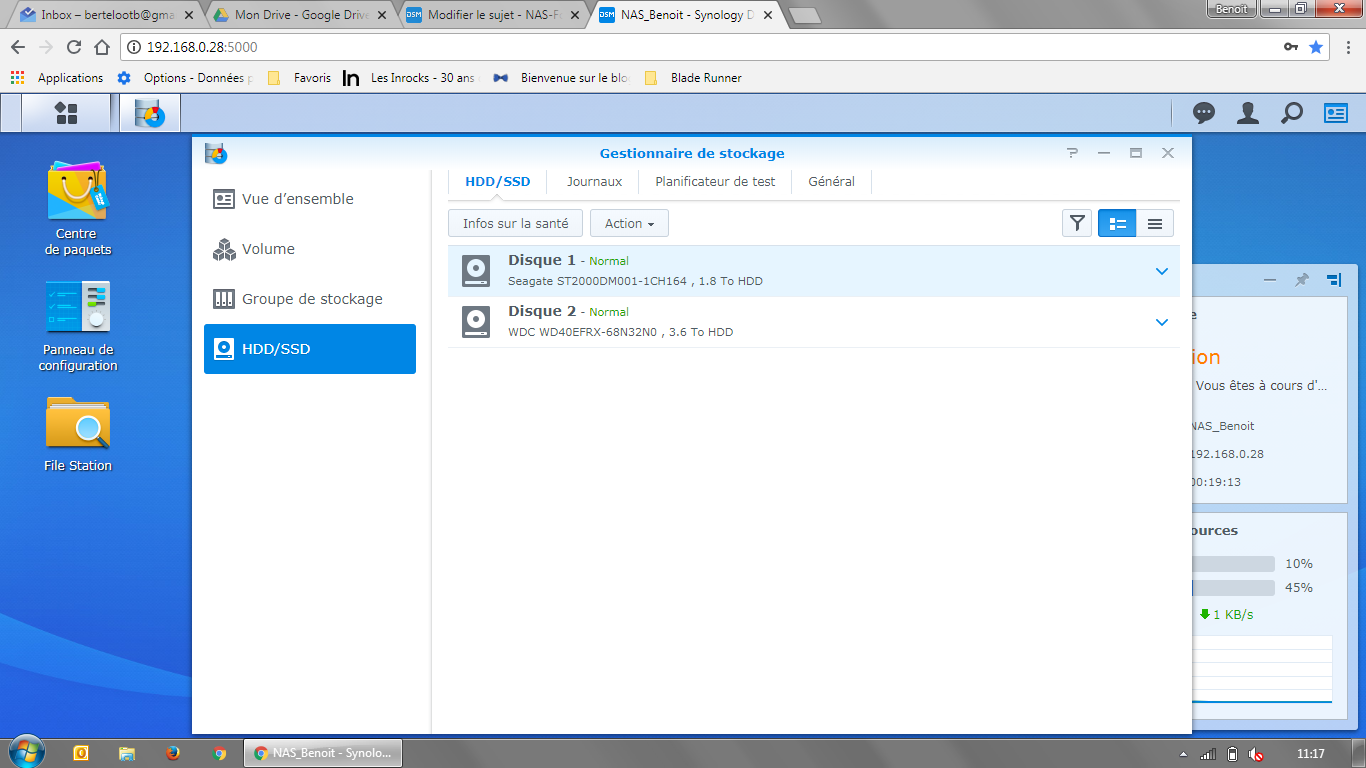
Task: Launch File Station from desktop
Action: [78, 434]
